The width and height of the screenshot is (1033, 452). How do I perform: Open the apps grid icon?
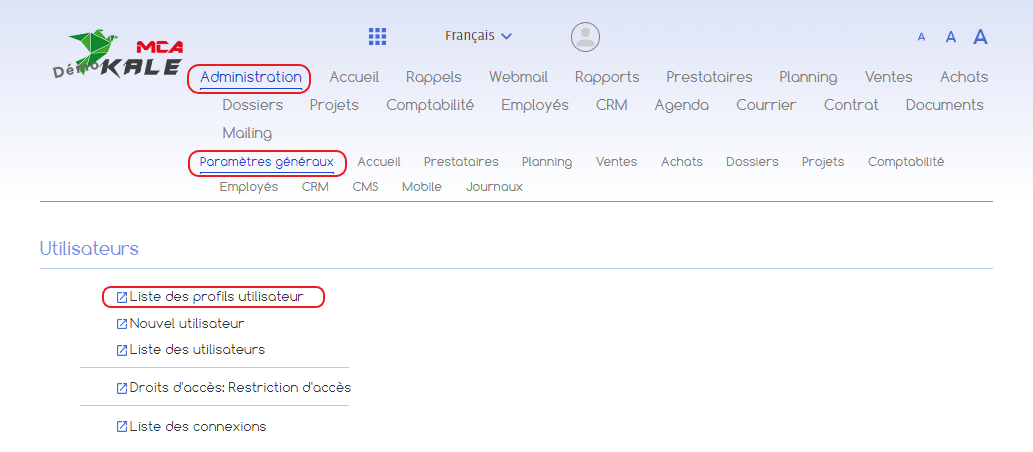click(377, 37)
